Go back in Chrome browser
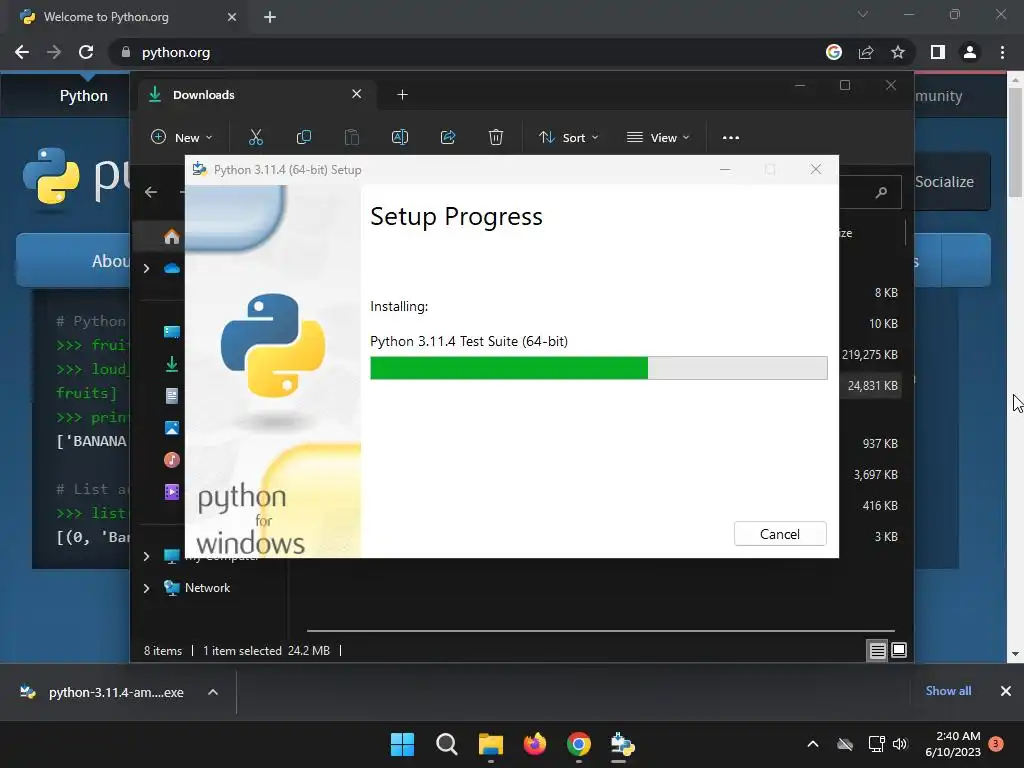This screenshot has width=1024, height=768. pyautogui.click(x=22, y=52)
